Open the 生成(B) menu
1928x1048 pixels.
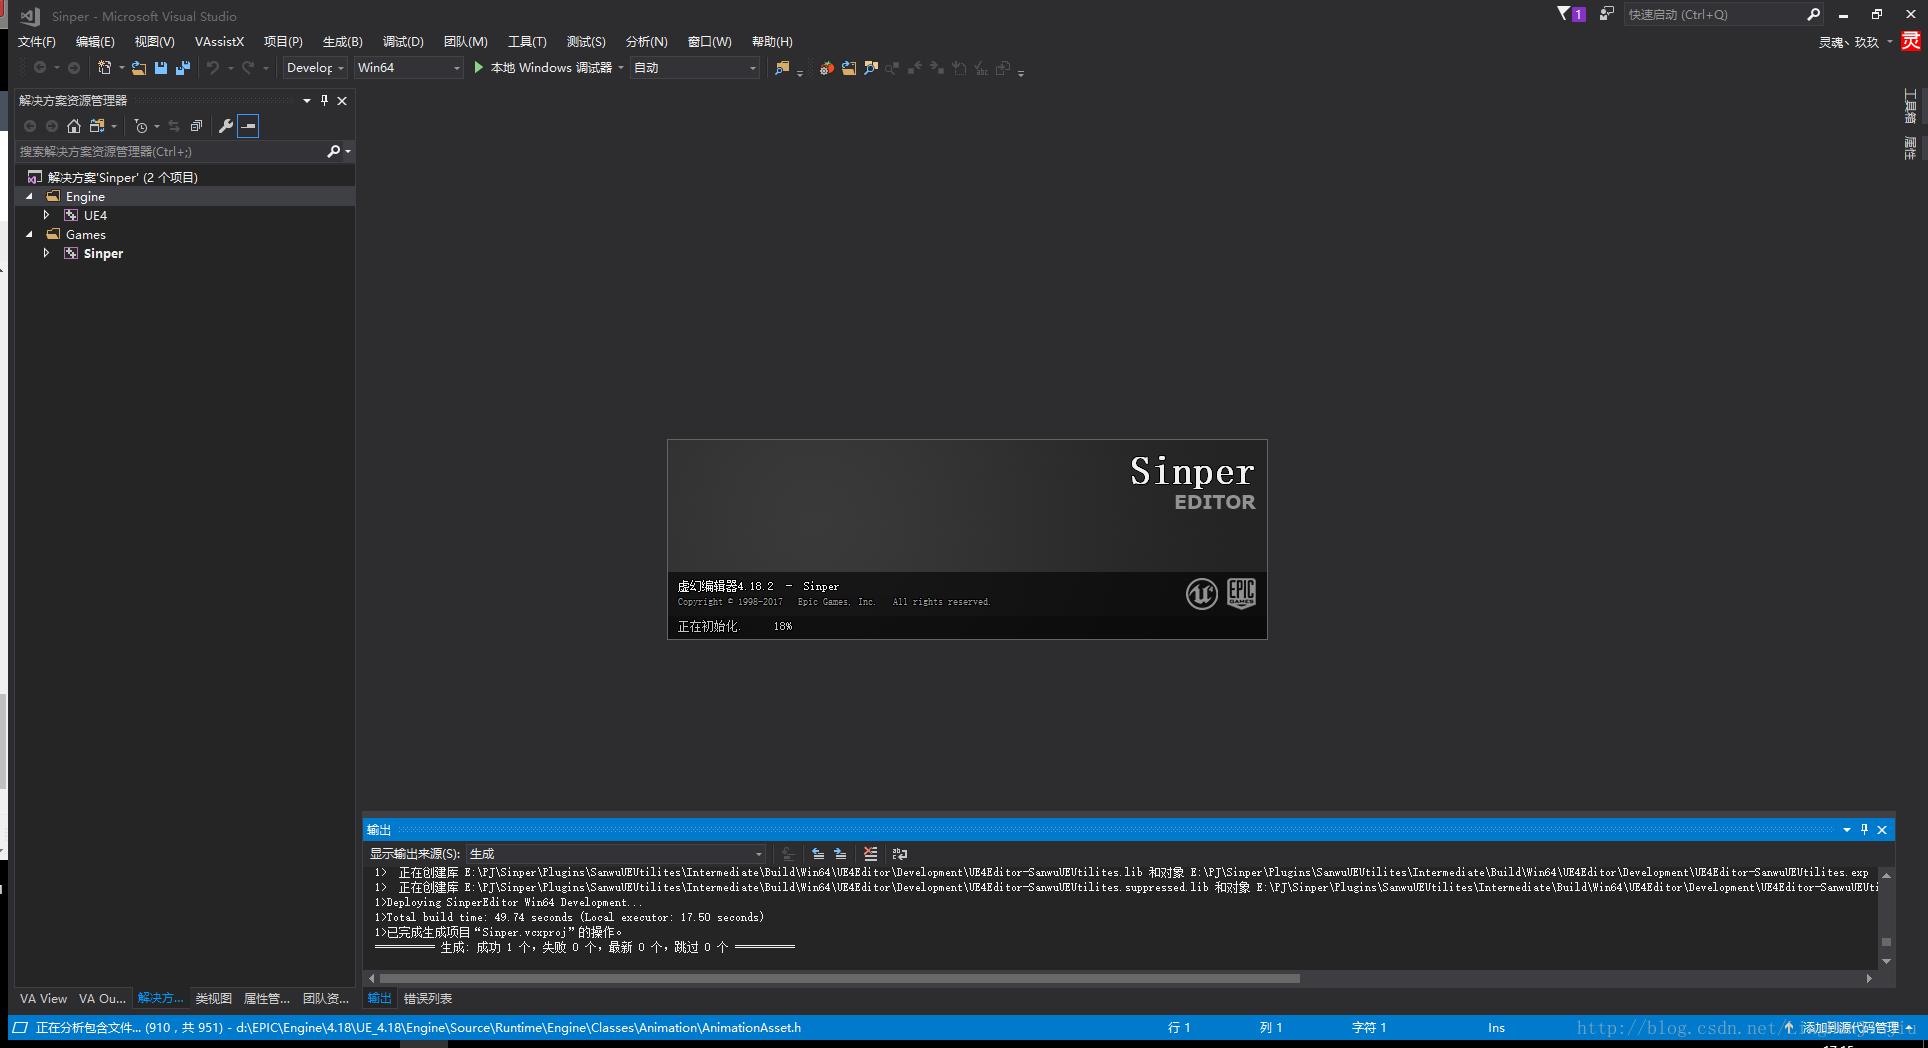tap(342, 42)
